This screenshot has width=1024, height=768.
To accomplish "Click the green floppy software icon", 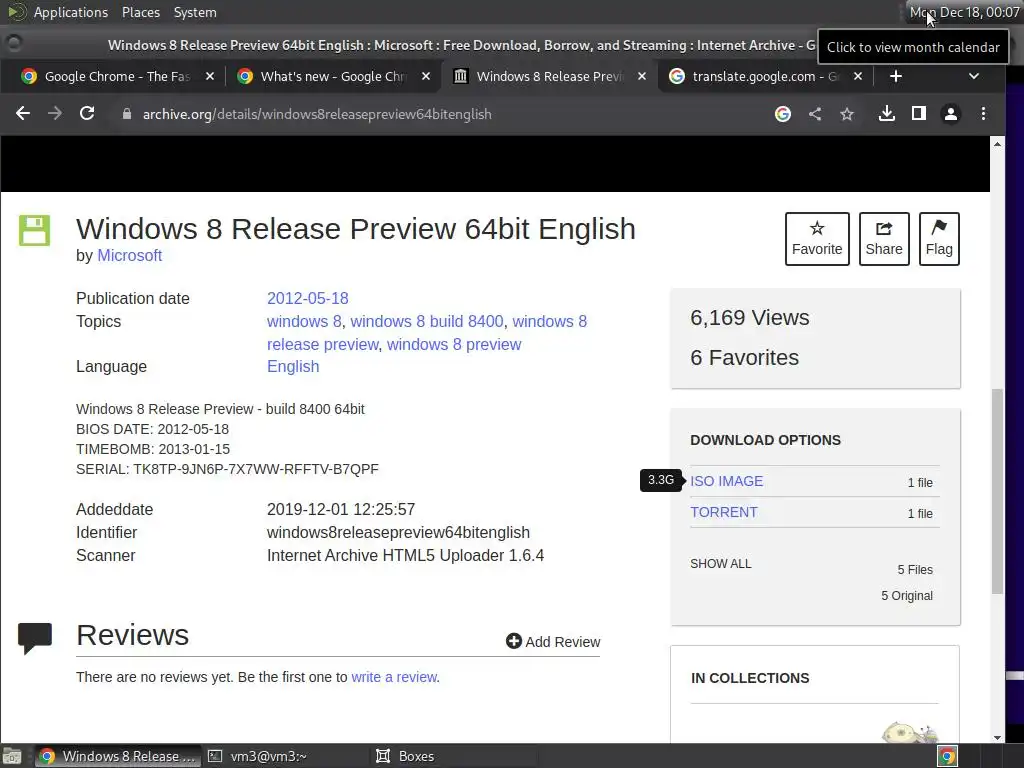I will coord(35,231).
